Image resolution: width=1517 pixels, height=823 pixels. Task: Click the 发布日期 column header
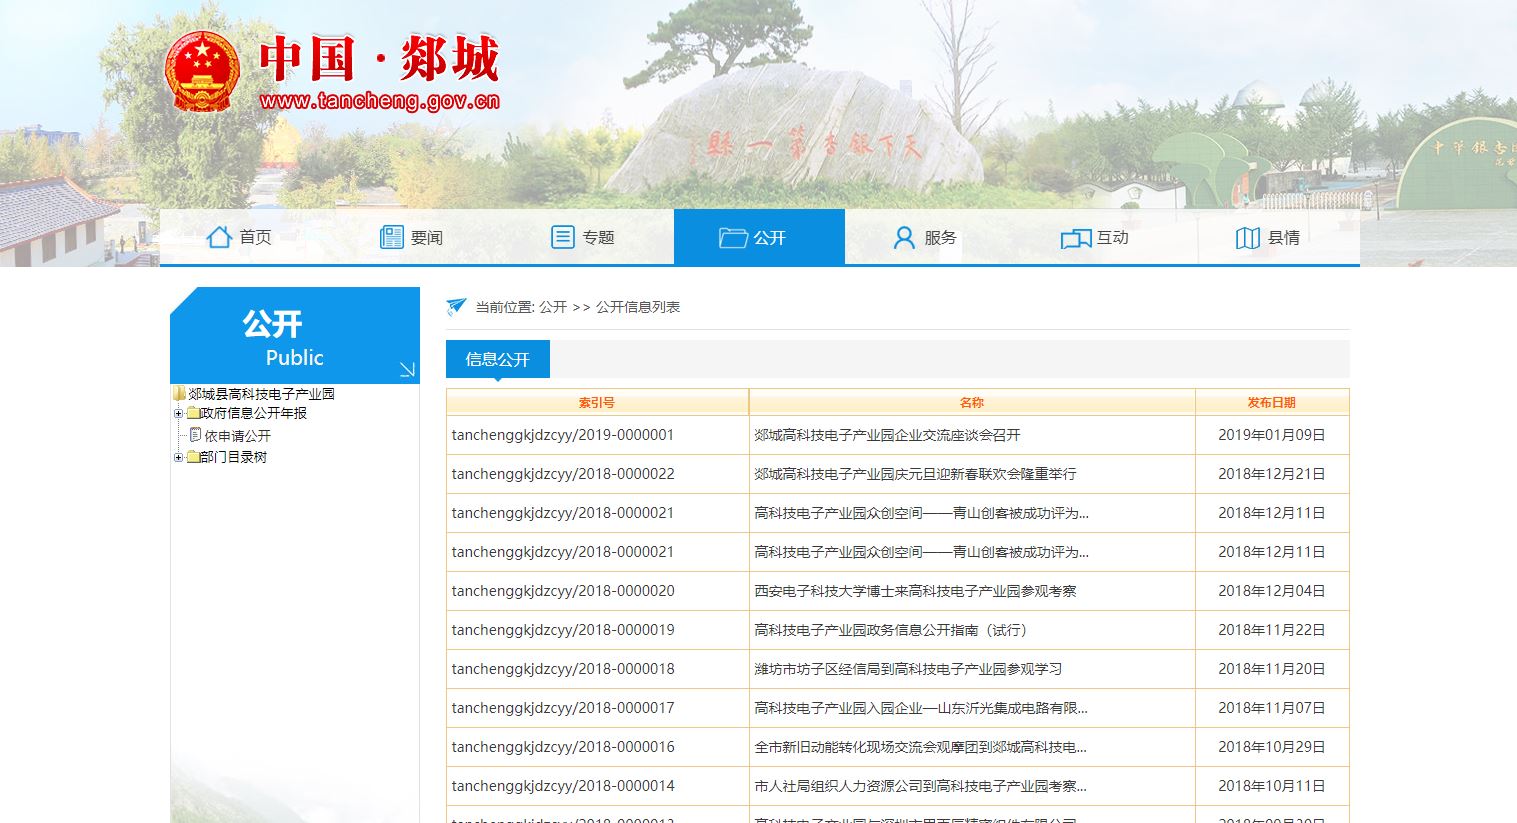1271,402
